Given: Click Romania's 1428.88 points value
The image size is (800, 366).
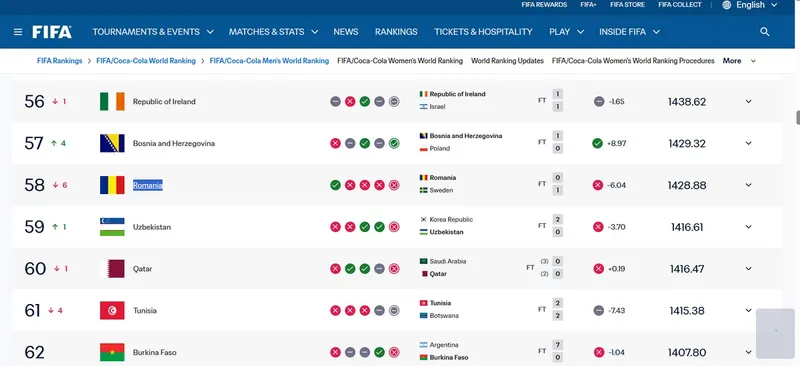Looking at the screenshot, I should click(x=687, y=185).
